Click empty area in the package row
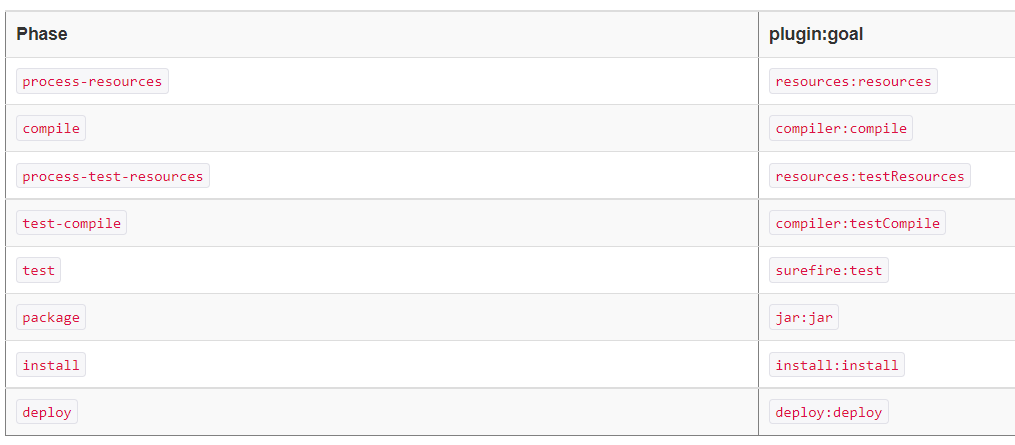This screenshot has width=1015, height=445. click(x=421, y=317)
